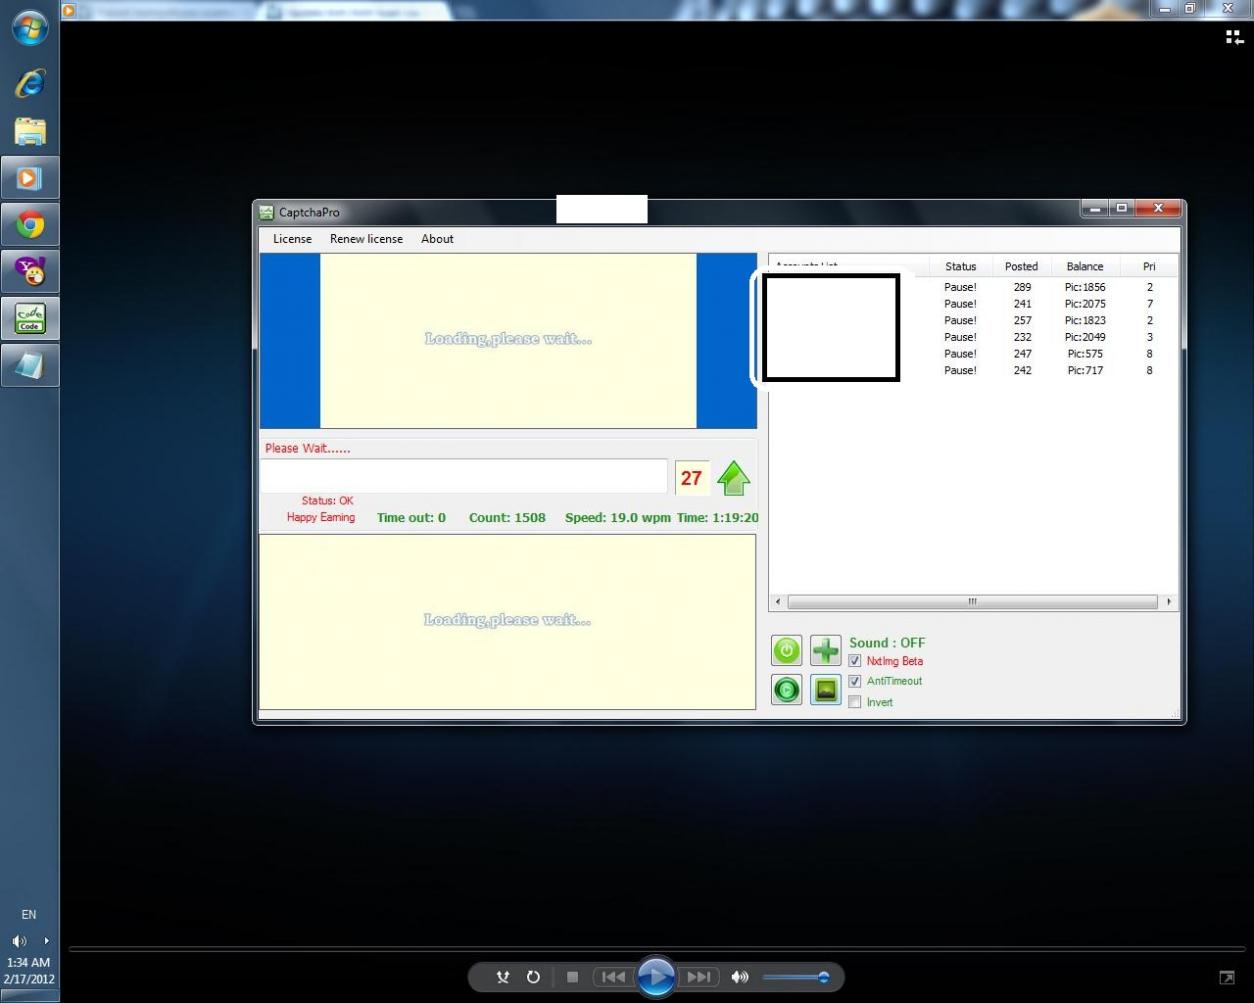Click the Time: 1:19:20 text
The image size is (1254, 1003).
click(x=717, y=518)
